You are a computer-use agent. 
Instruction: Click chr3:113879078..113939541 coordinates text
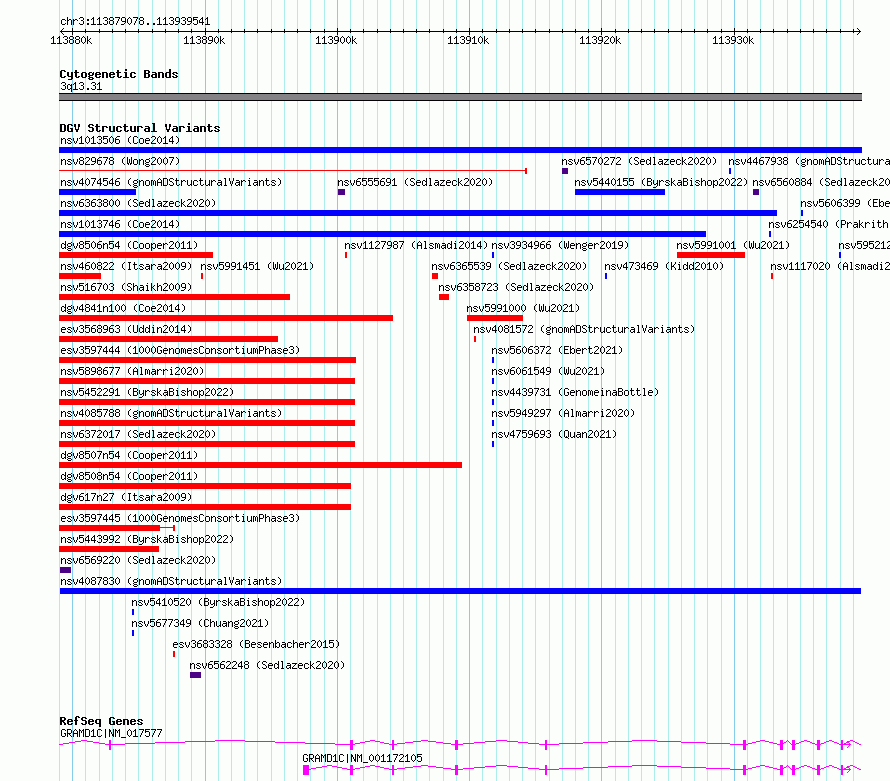point(135,22)
